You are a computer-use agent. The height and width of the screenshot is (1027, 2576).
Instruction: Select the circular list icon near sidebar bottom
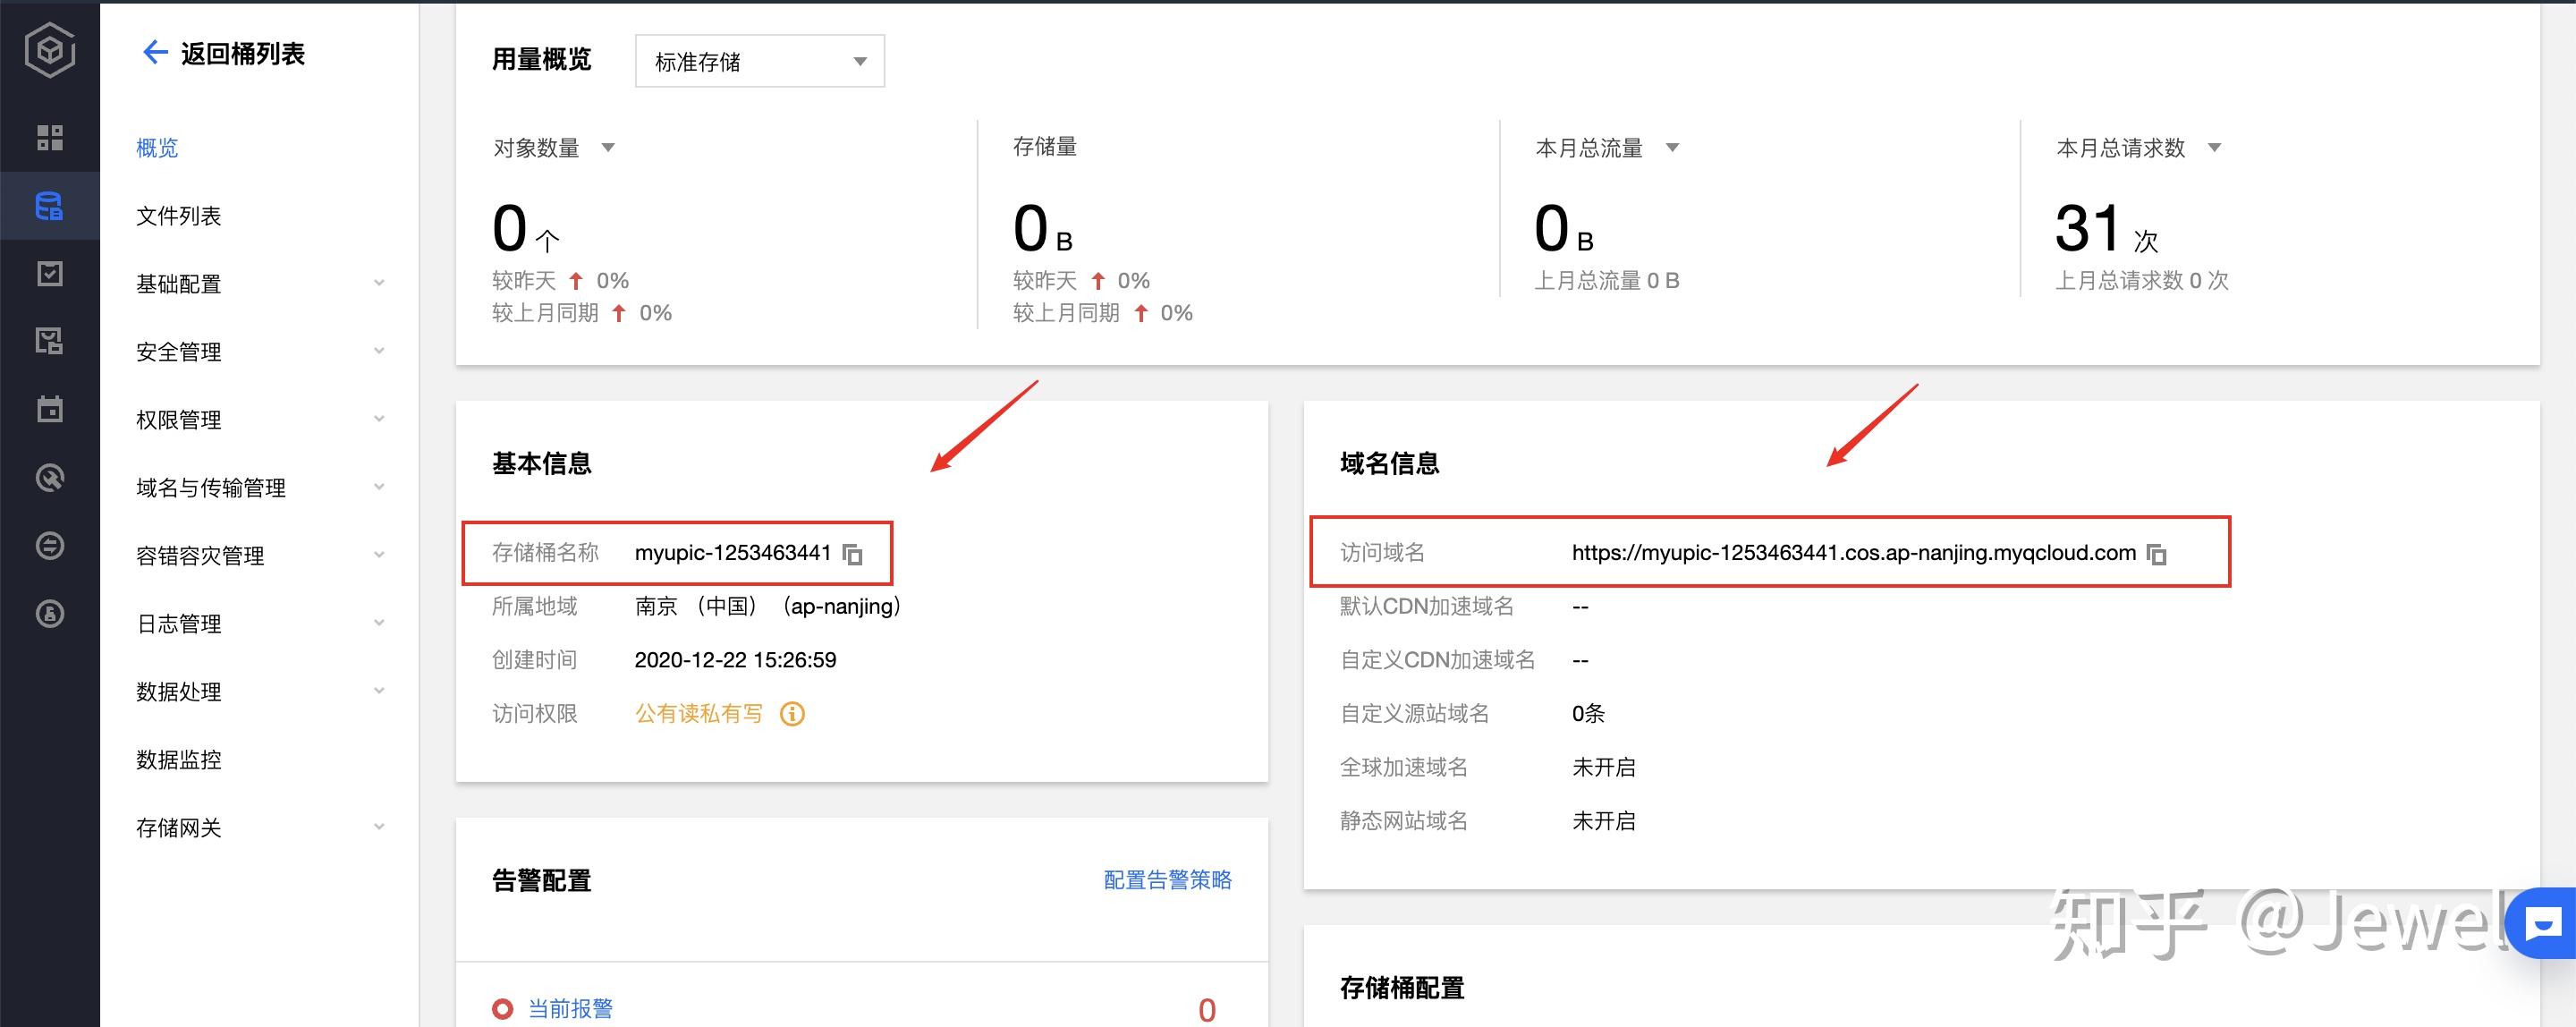point(50,545)
